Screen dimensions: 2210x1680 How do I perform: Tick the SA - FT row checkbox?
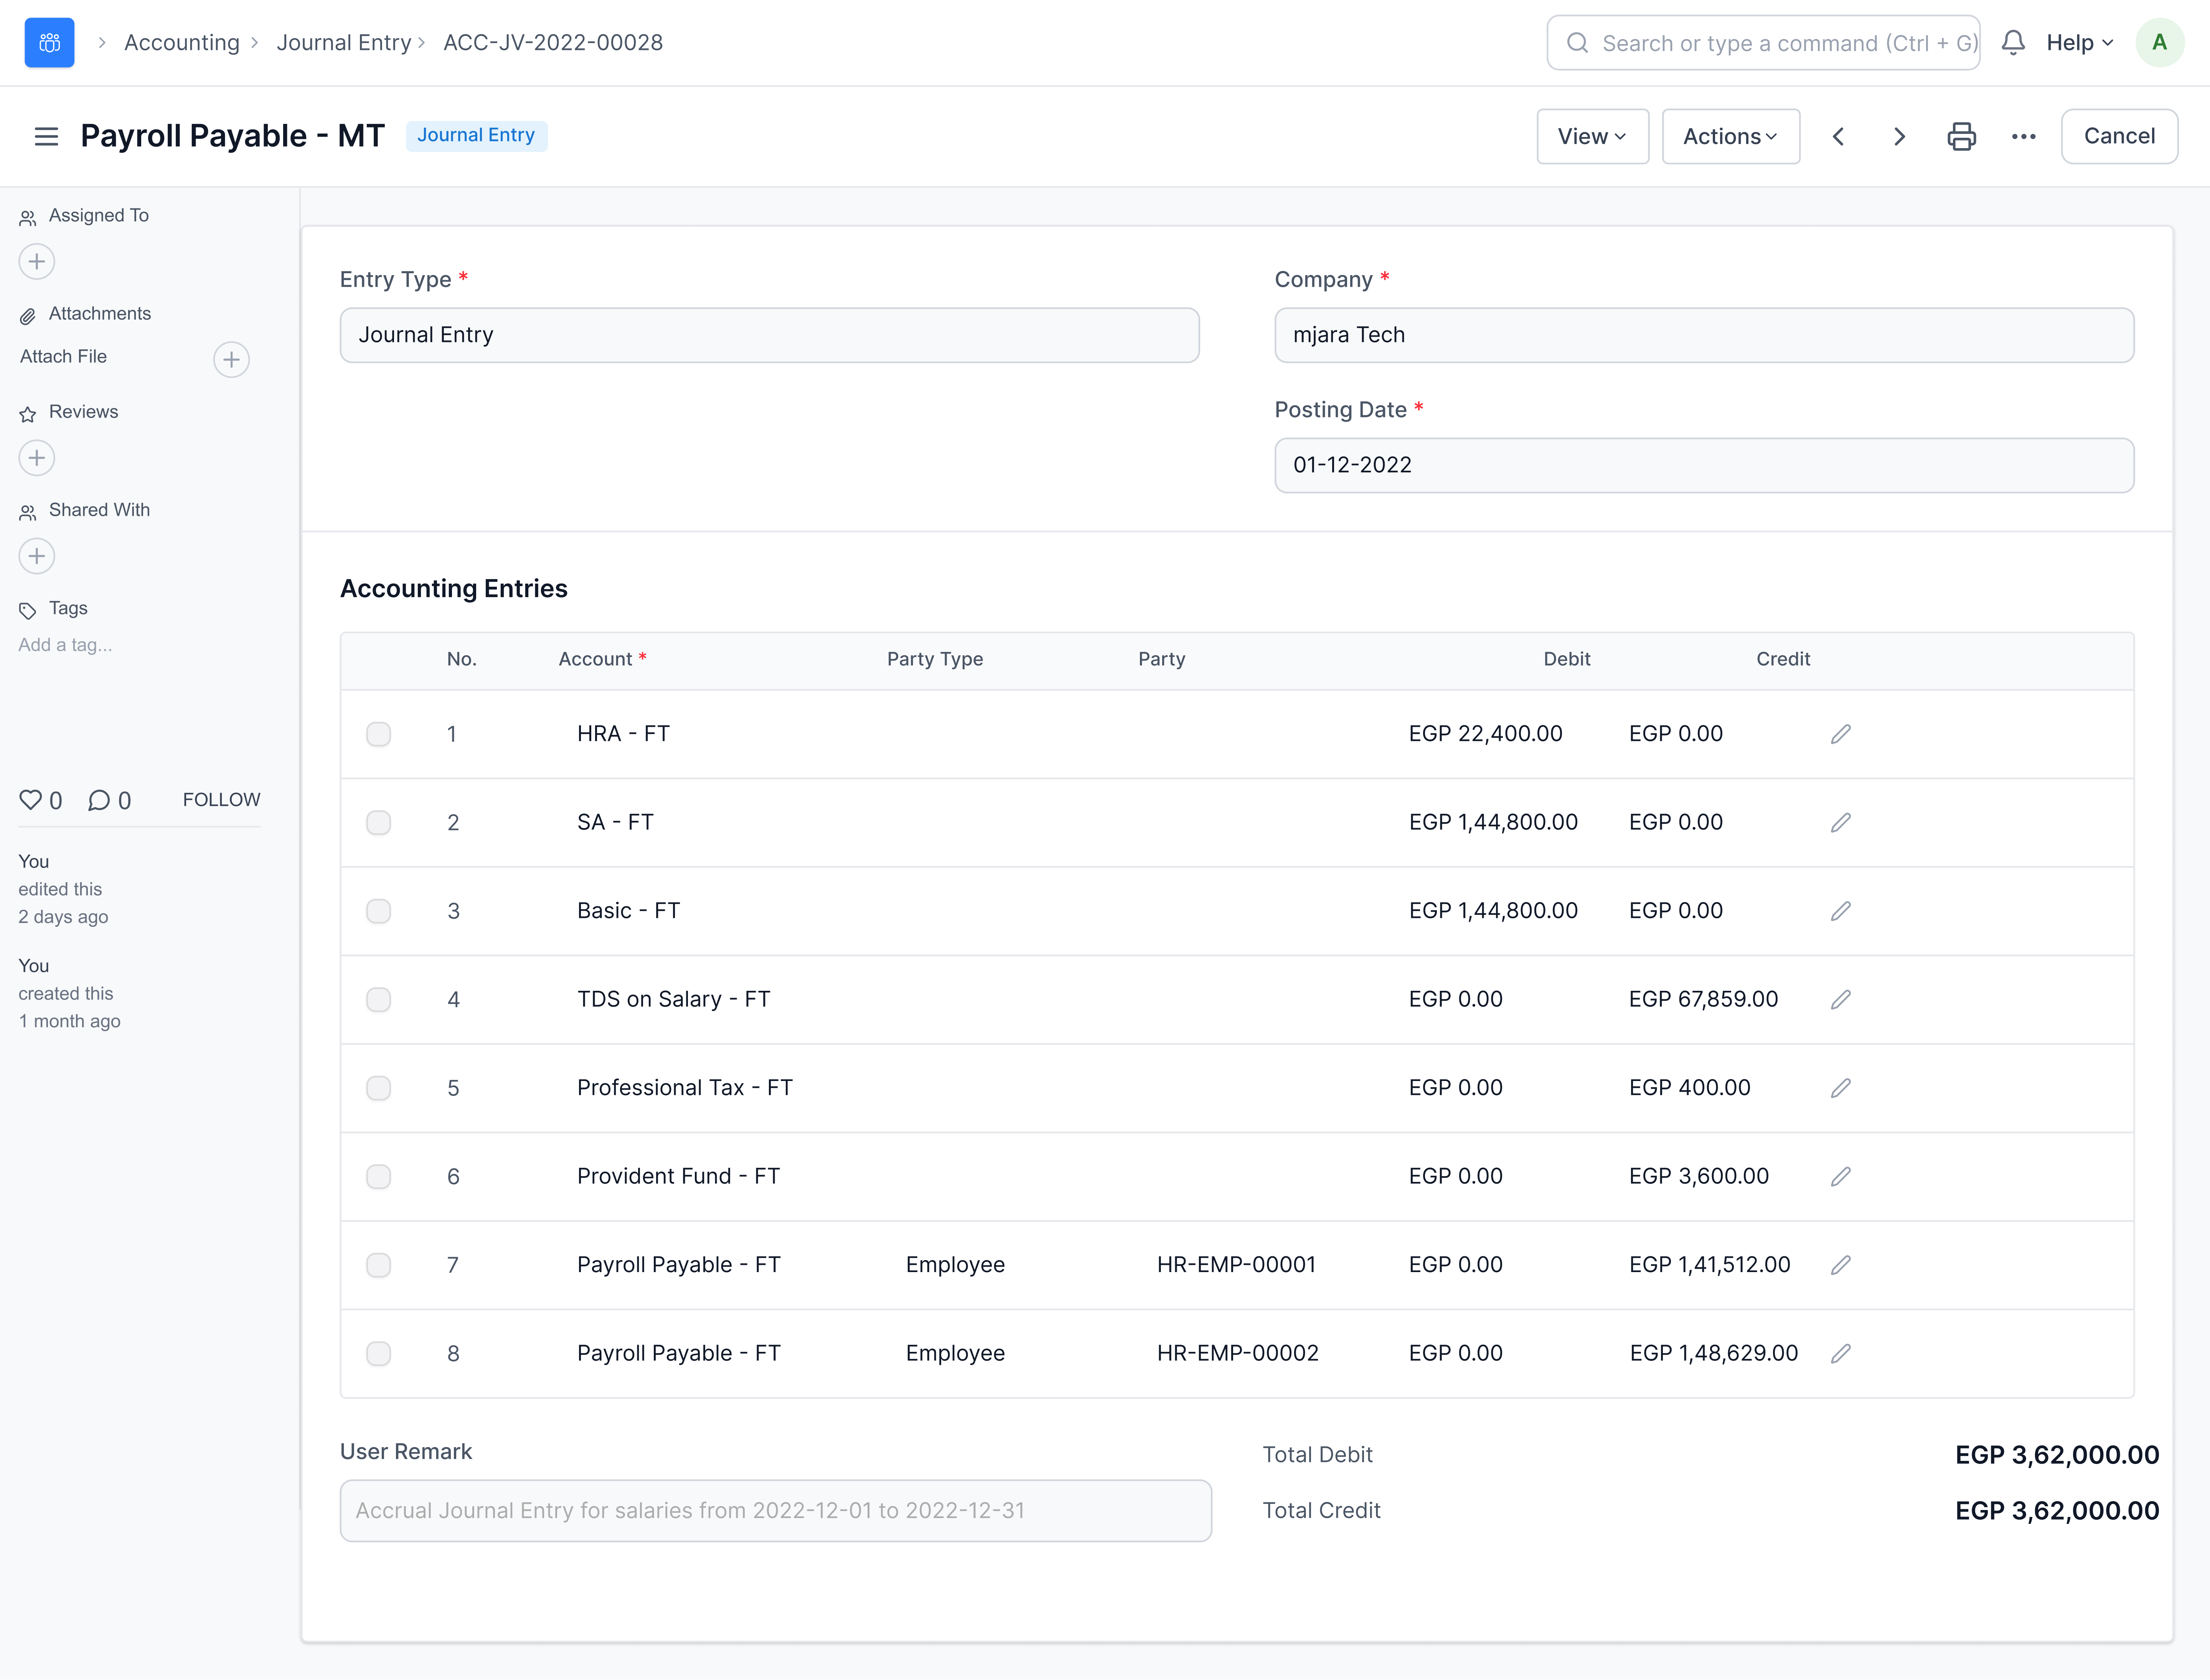point(378,822)
